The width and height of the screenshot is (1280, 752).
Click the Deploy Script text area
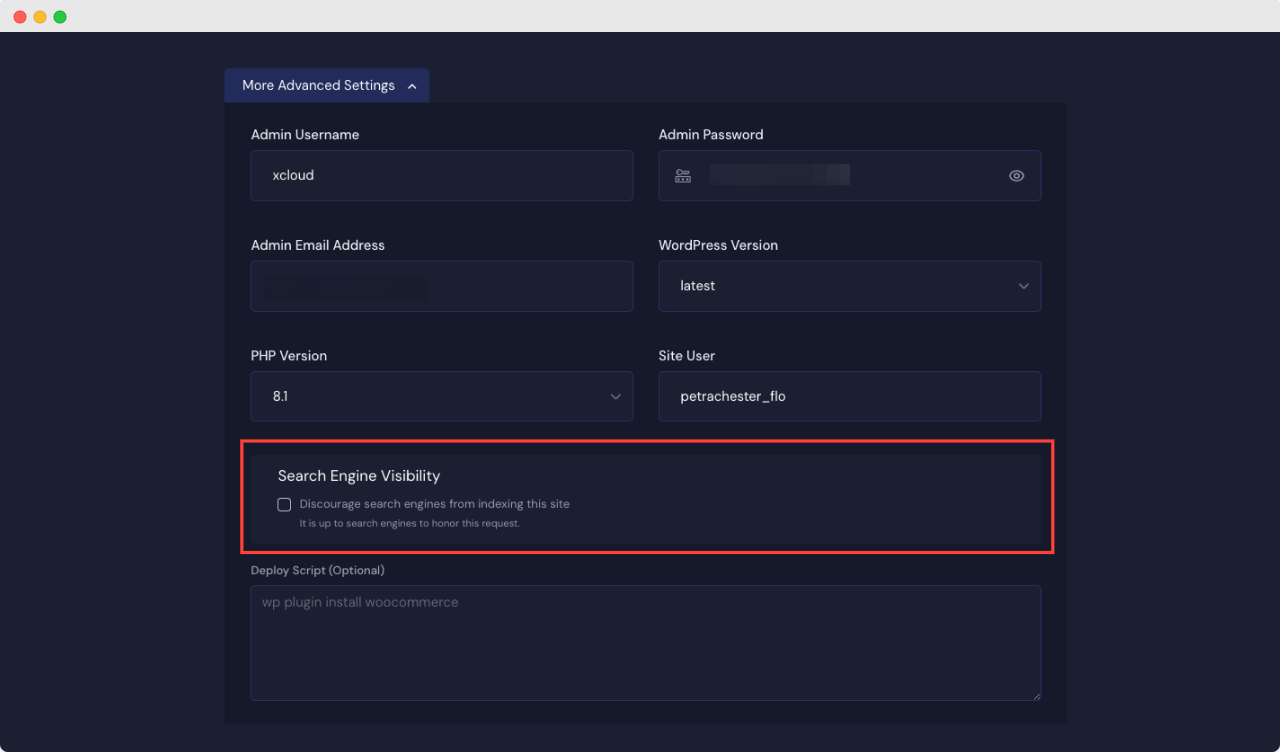coord(645,642)
